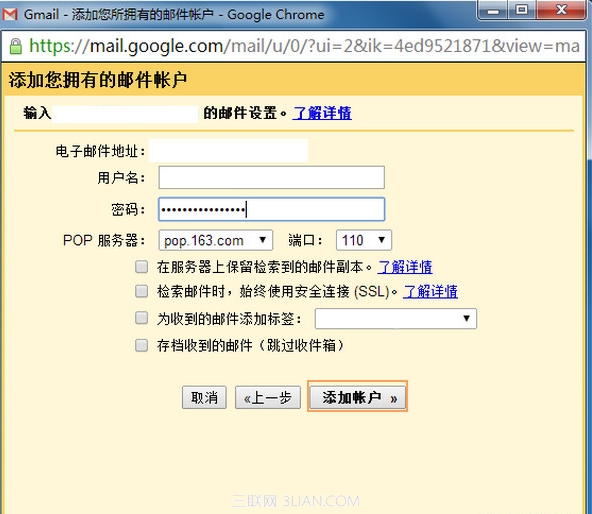This screenshot has width=592, height=514.
Task: Click the «上一步 back button
Action: [x=268, y=397]
